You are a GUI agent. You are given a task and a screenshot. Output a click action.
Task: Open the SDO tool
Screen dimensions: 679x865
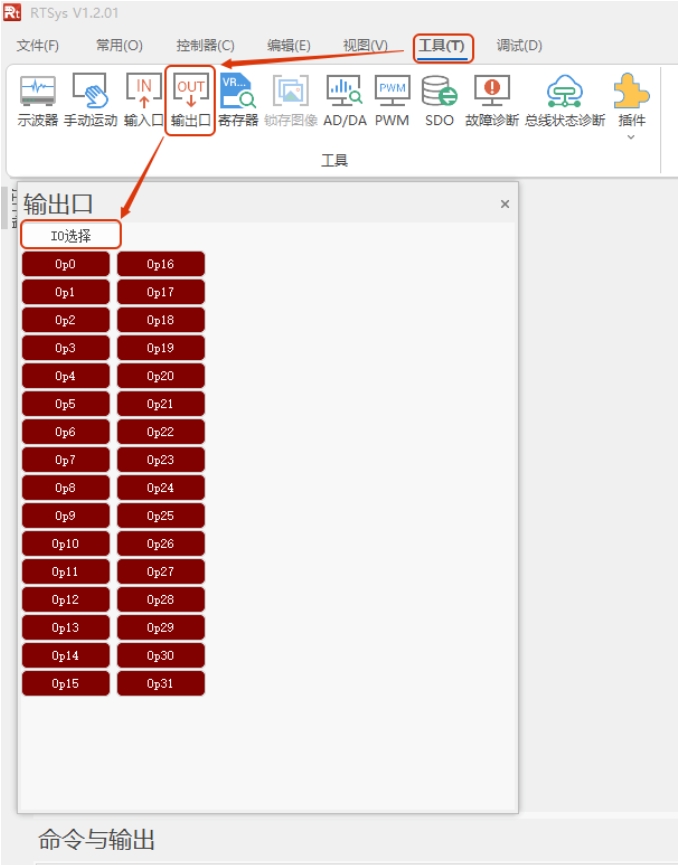pyautogui.click(x=440, y=101)
